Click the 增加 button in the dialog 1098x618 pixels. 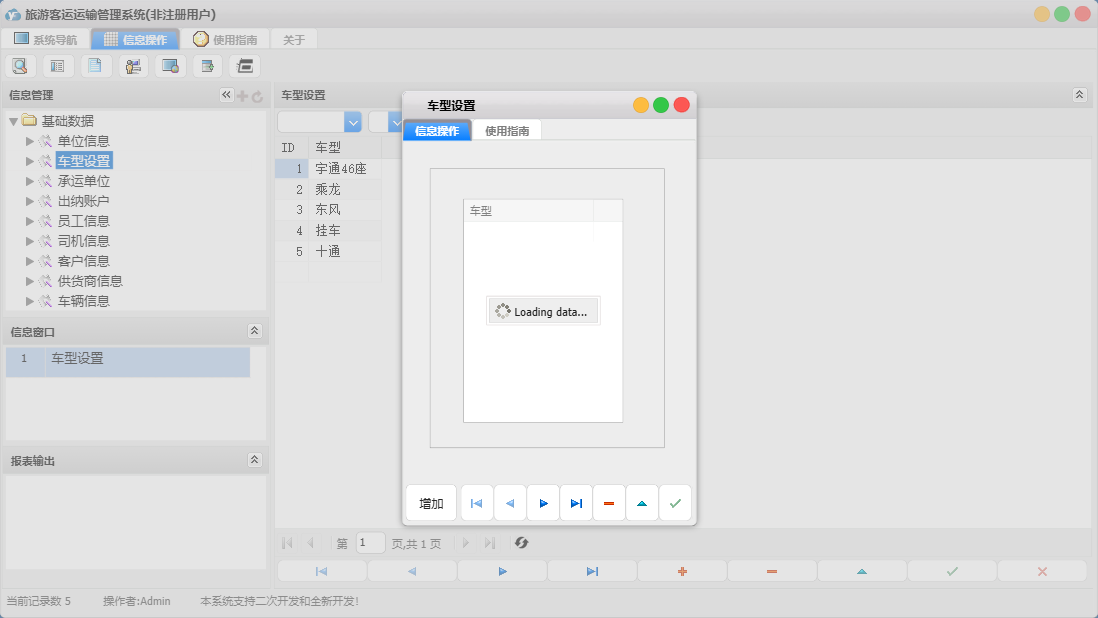431,503
